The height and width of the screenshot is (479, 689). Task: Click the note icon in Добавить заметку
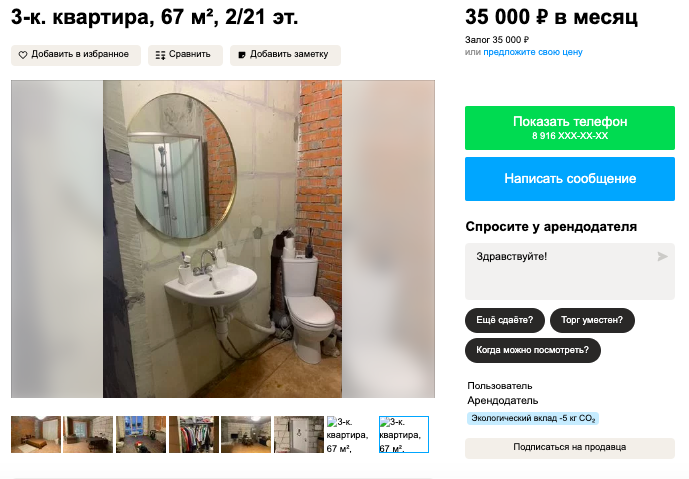point(241,55)
